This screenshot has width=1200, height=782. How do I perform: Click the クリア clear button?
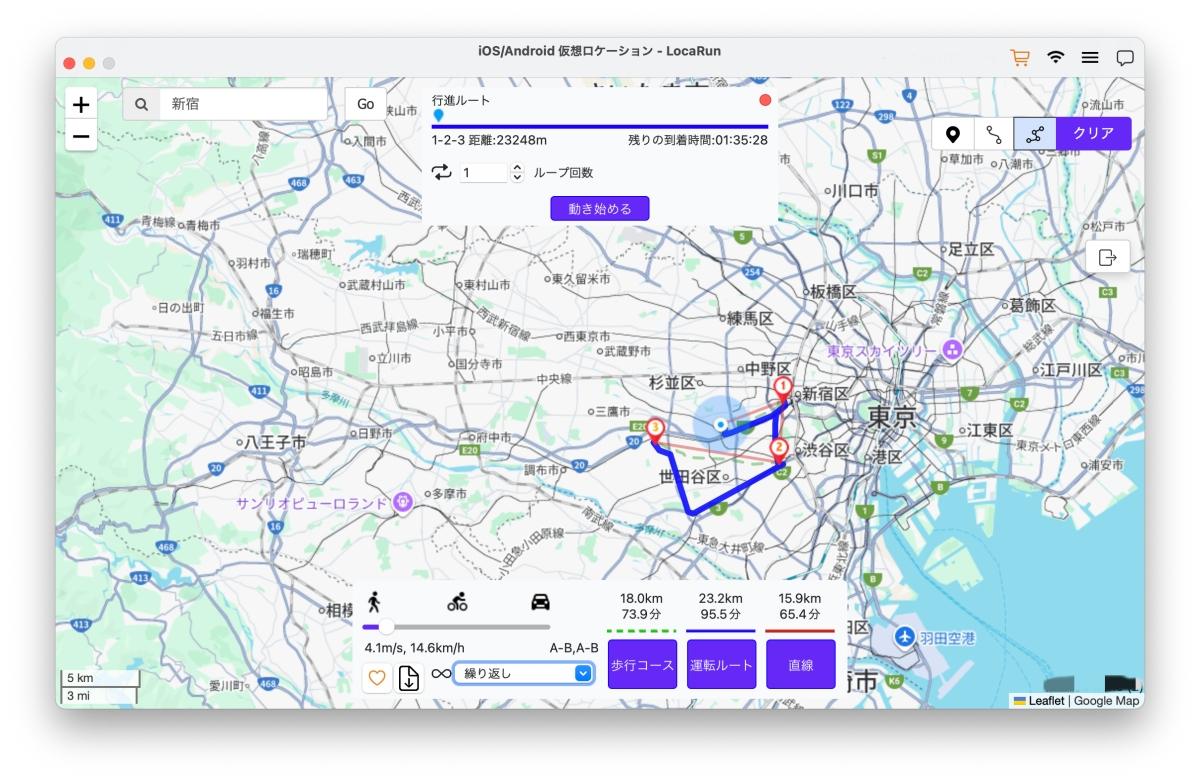1094,134
